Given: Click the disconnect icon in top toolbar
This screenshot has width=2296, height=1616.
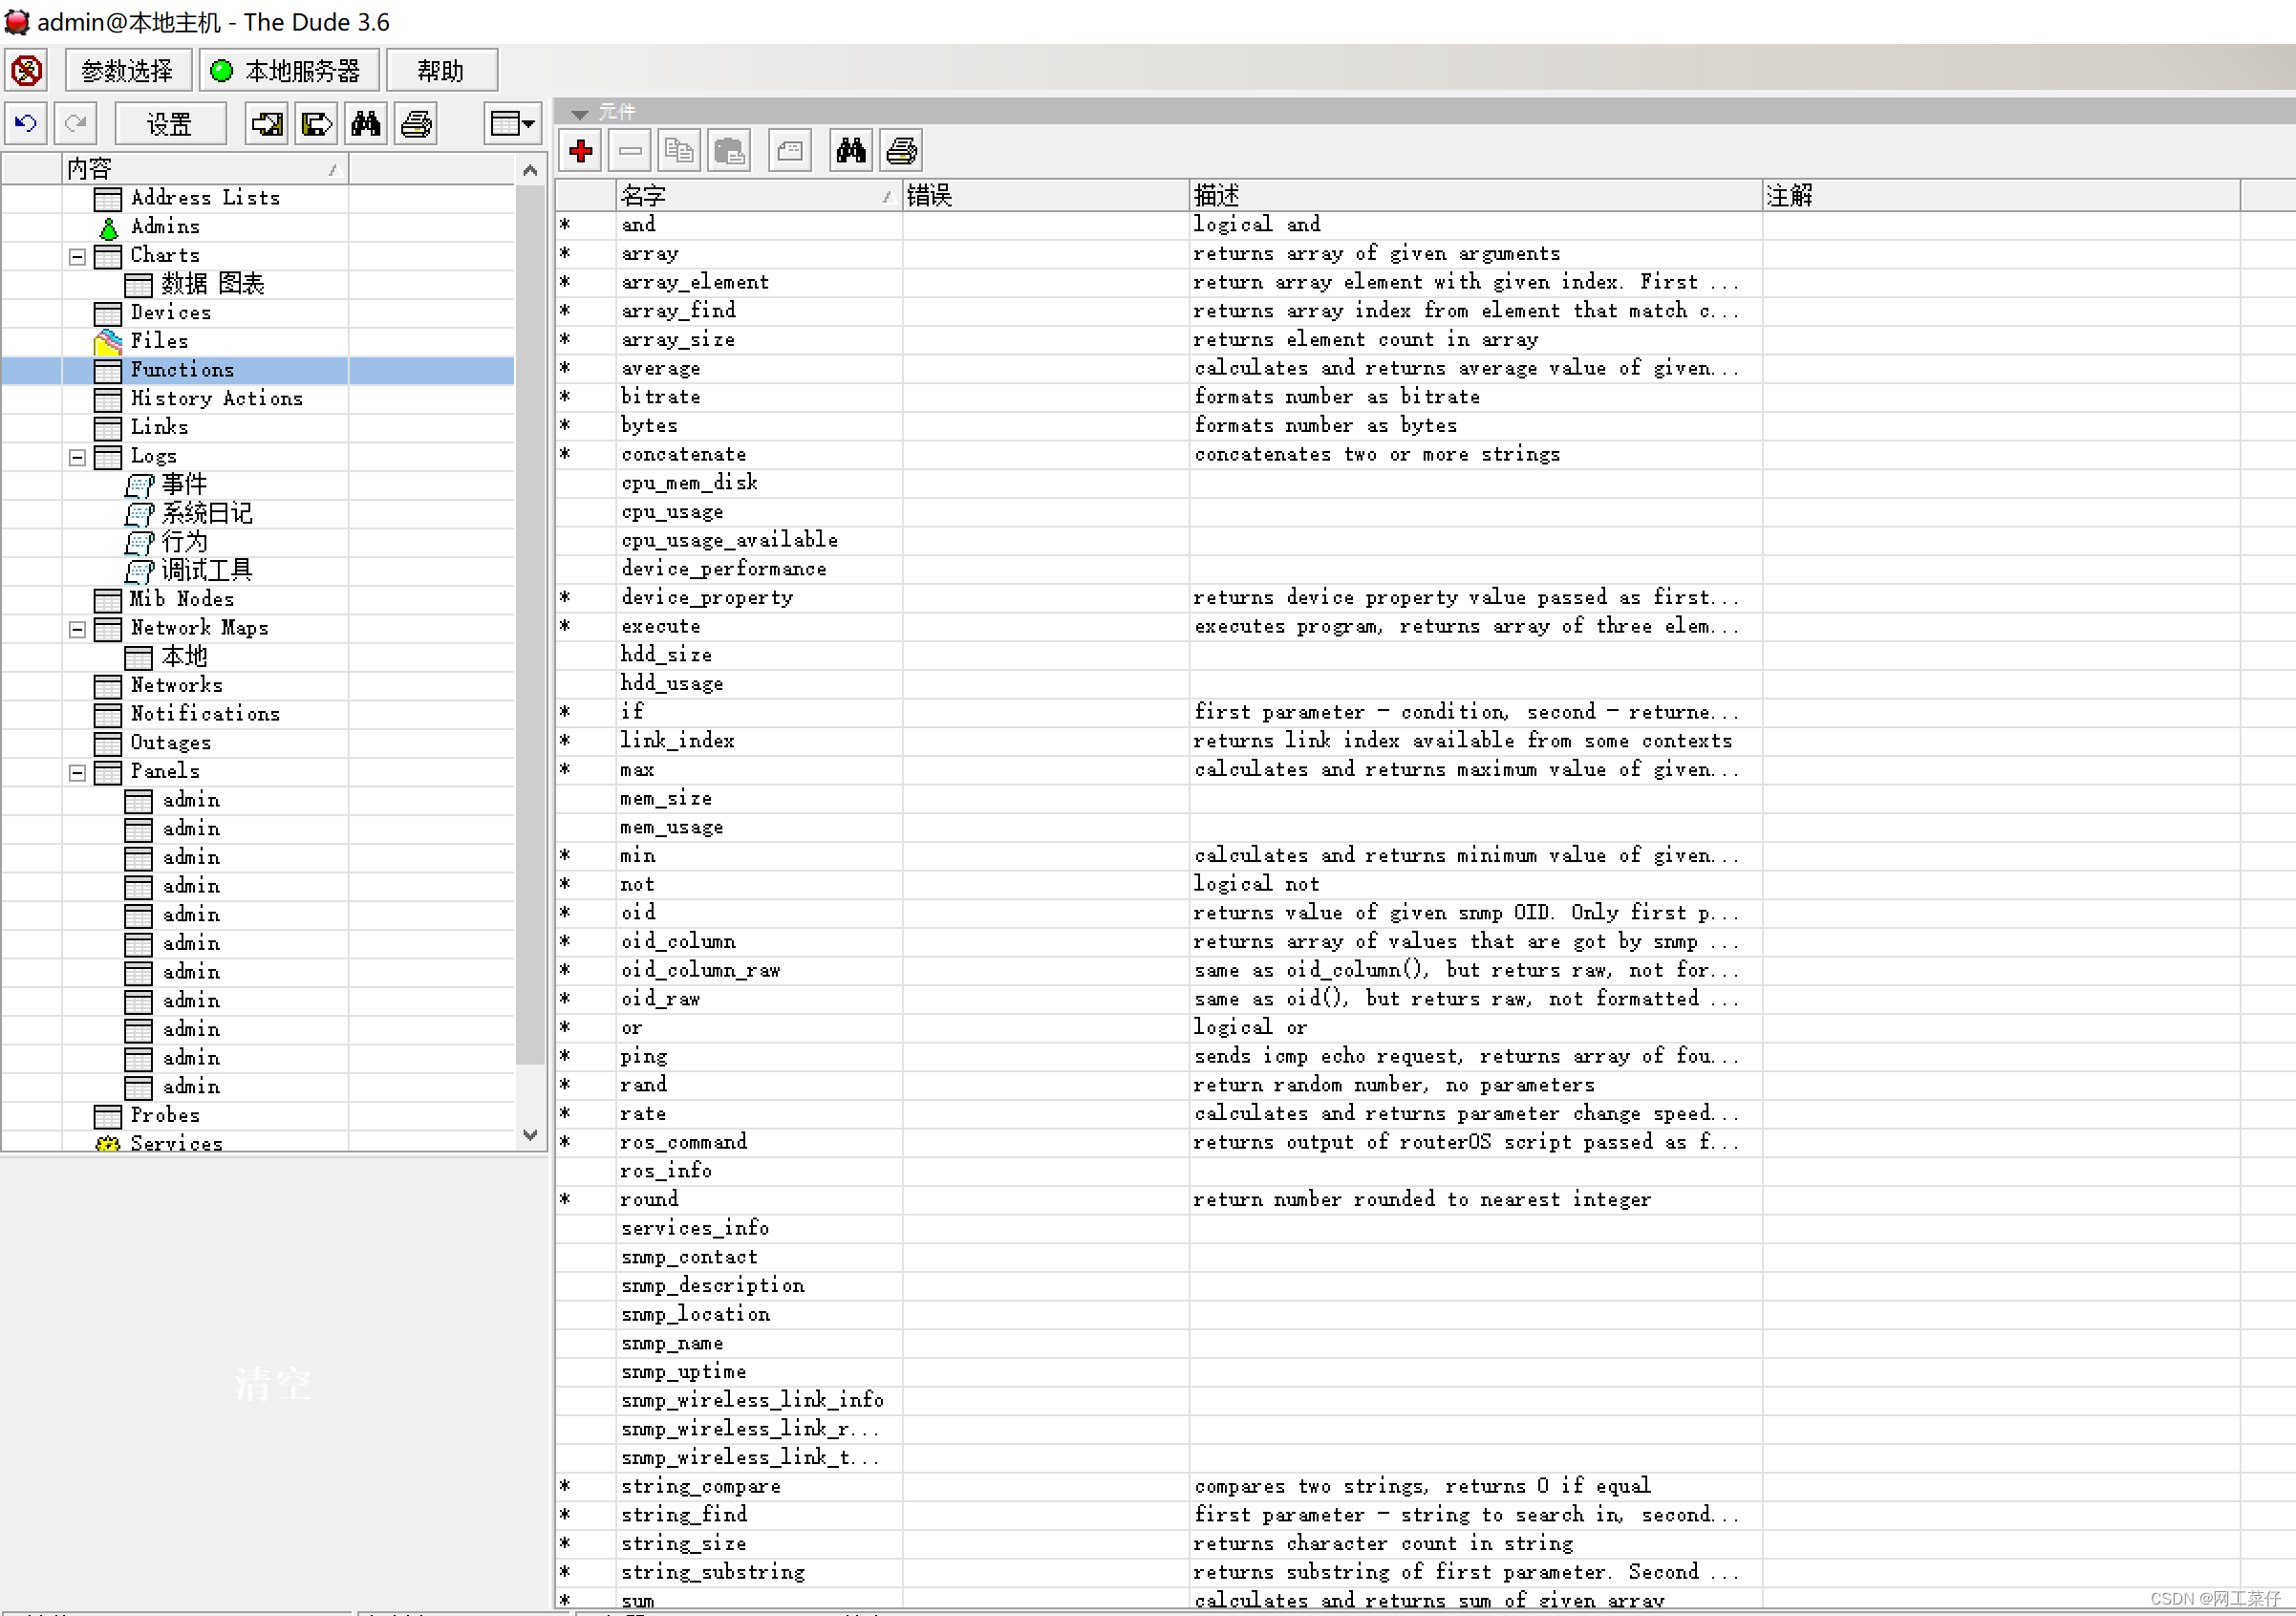Looking at the screenshot, I should coord(27,71).
